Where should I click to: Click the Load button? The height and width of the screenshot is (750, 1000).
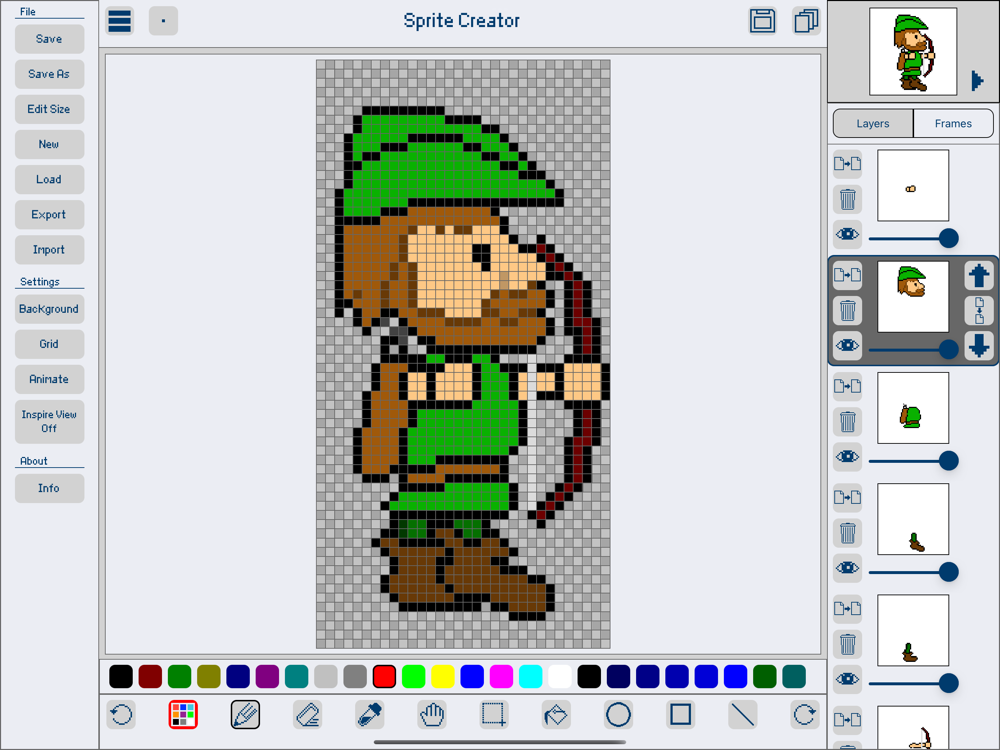coord(49,179)
